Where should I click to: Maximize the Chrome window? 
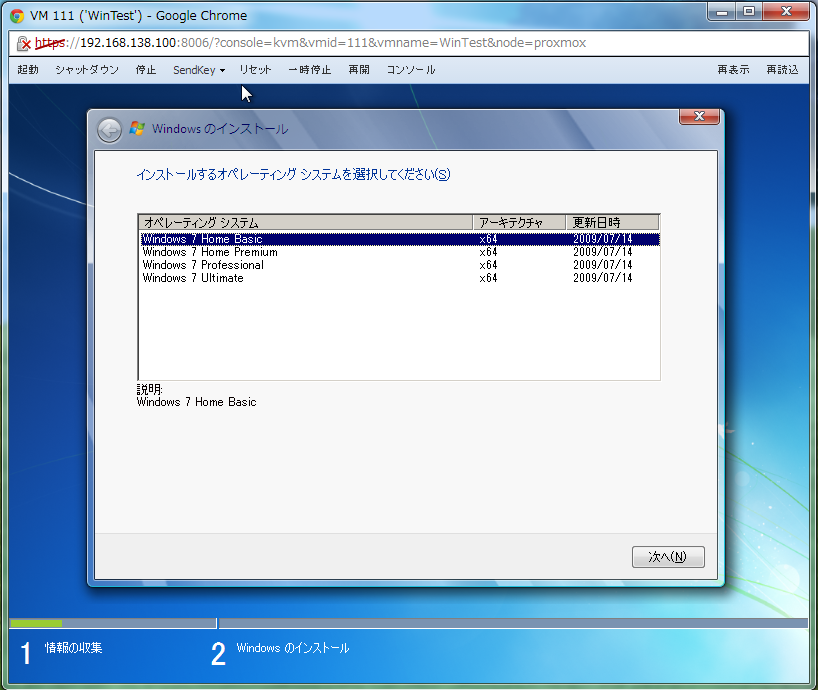click(x=749, y=12)
